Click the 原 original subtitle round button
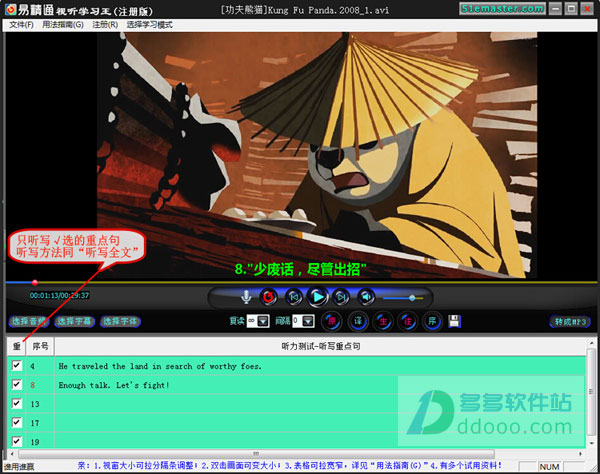Screen dimensions: 600x474 [331, 321]
